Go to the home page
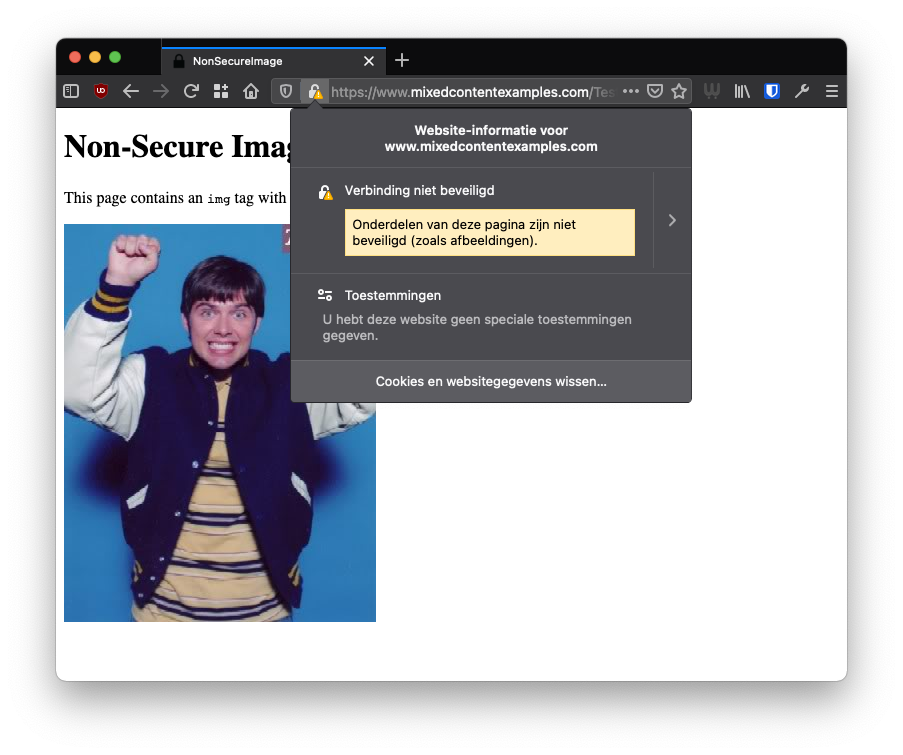903x755 pixels. 251,91
